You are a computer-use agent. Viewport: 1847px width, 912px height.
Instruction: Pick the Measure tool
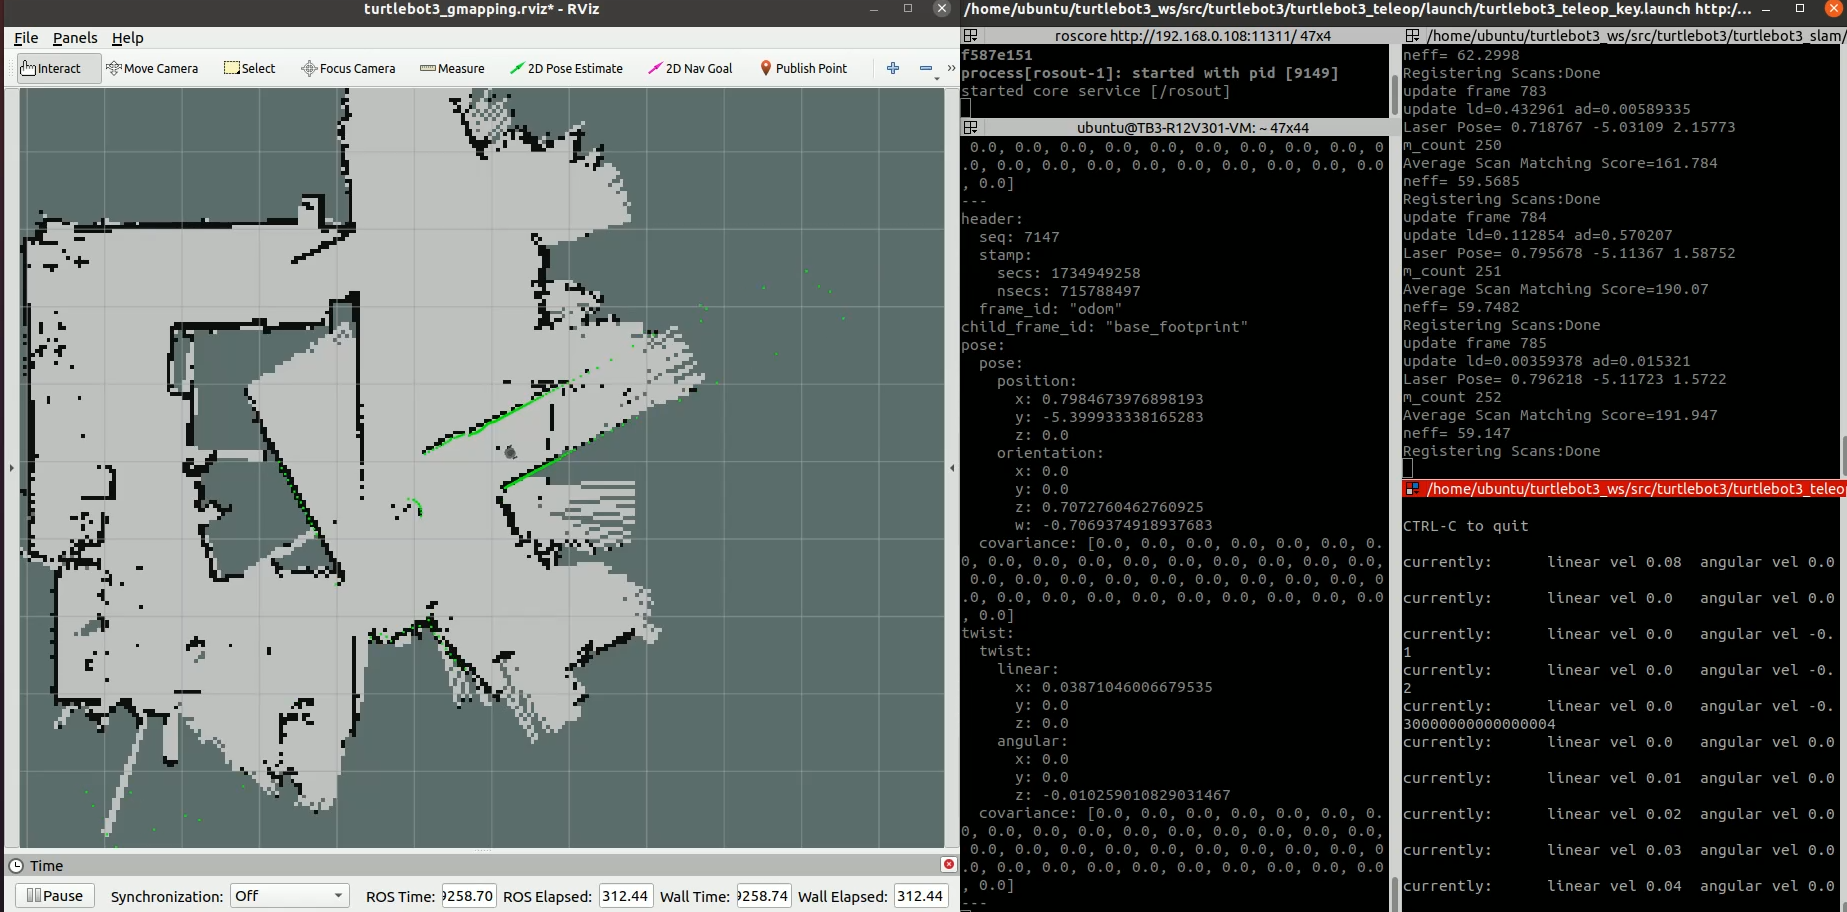tap(452, 68)
